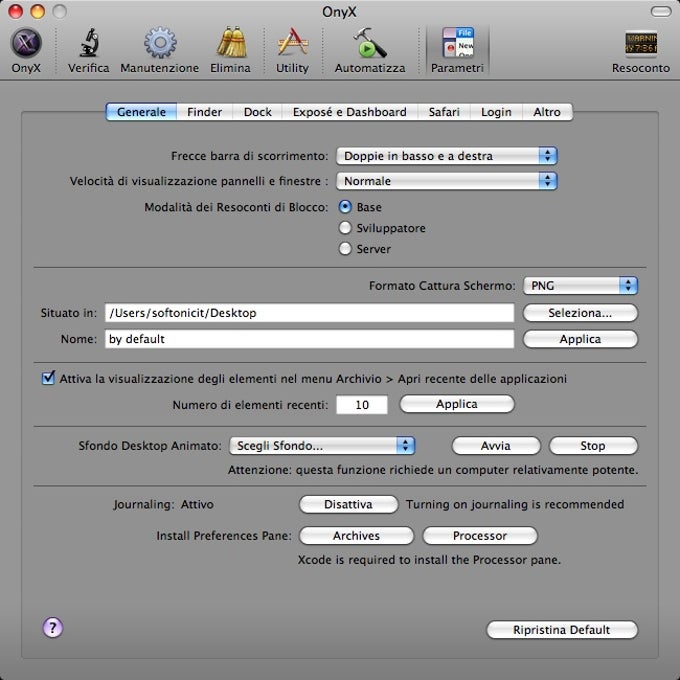This screenshot has width=680, height=680.
Task: Click the Situato in path field
Action: pyautogui.click(x=309, y=313)
